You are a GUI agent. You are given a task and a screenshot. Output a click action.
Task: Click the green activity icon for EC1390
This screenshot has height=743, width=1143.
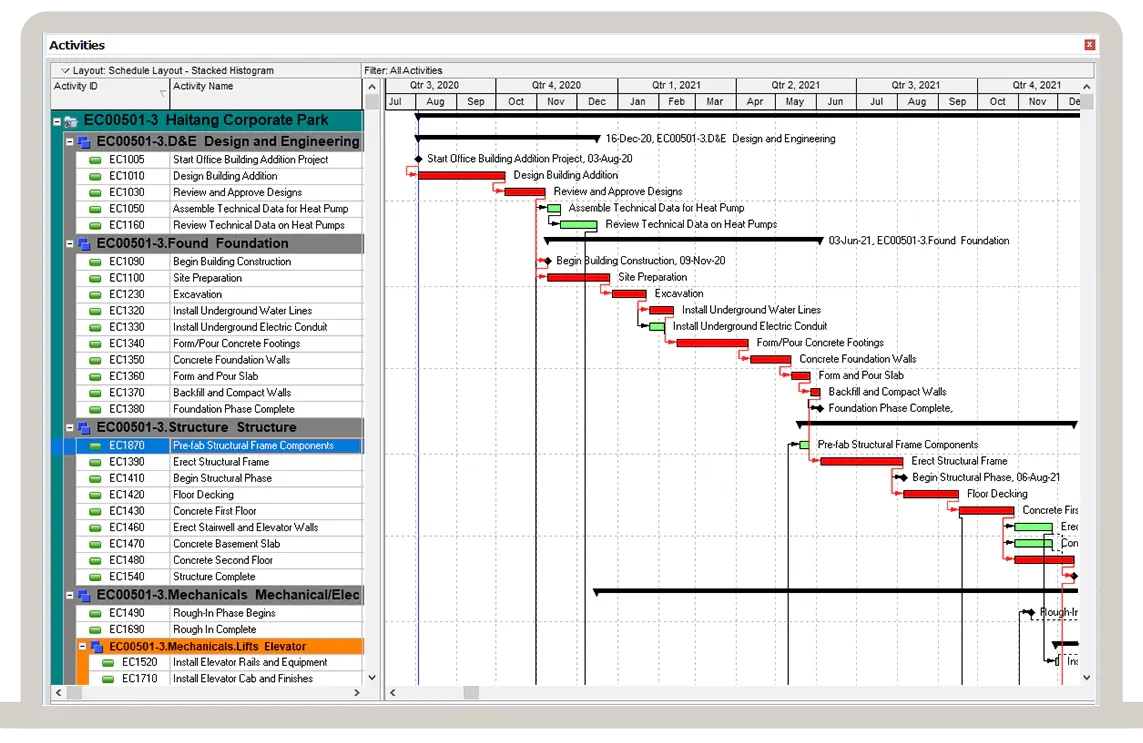pos(95,462)
